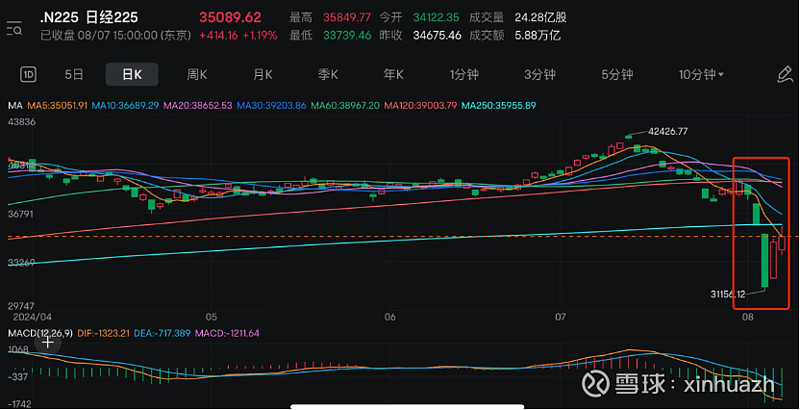Select the 1D chart view icon

[x=28, y=75]
